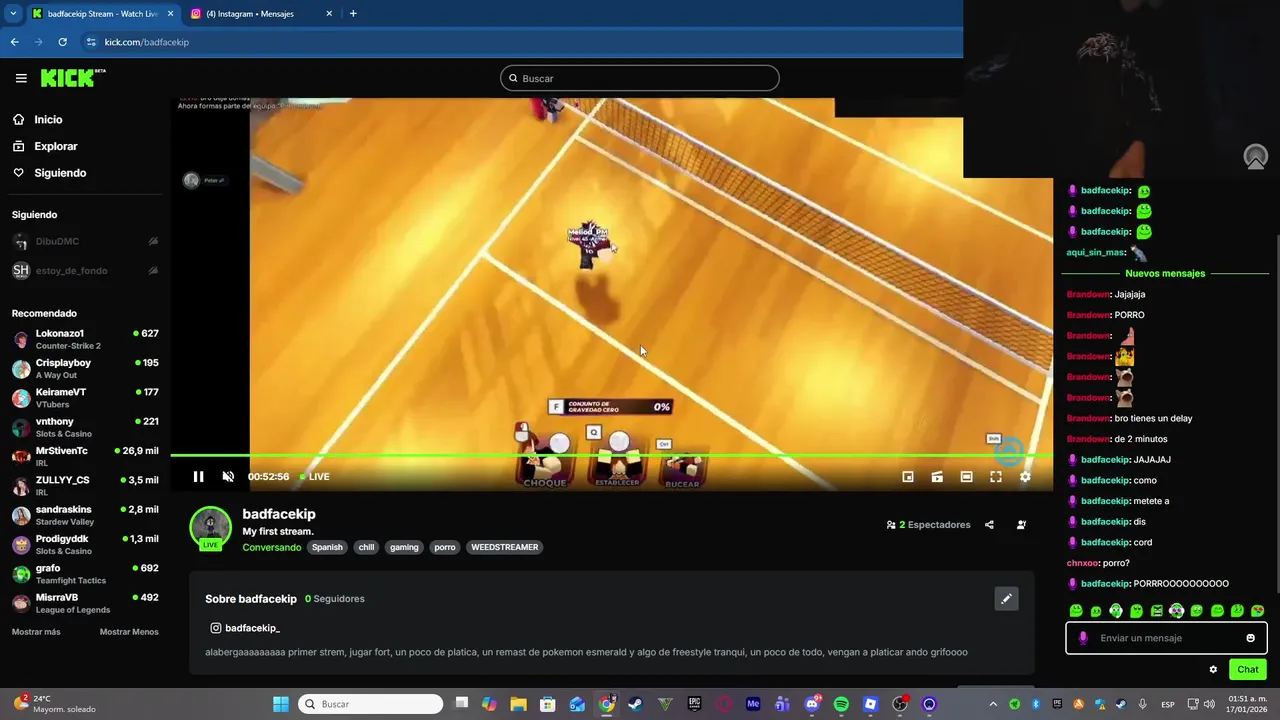Viewport: 1280px width, 720px height.
Task: Click the Spanish language tag
Action: coord(327,547)
